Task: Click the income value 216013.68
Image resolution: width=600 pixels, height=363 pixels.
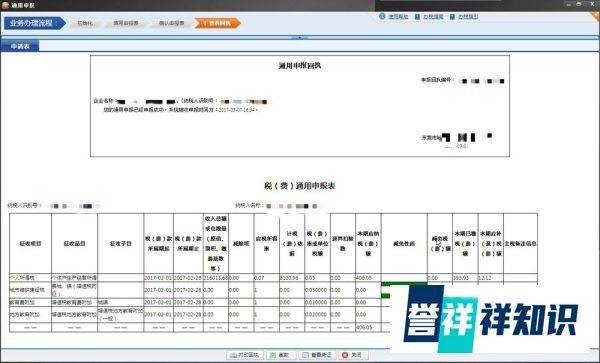Action: (x=216, y=278)
